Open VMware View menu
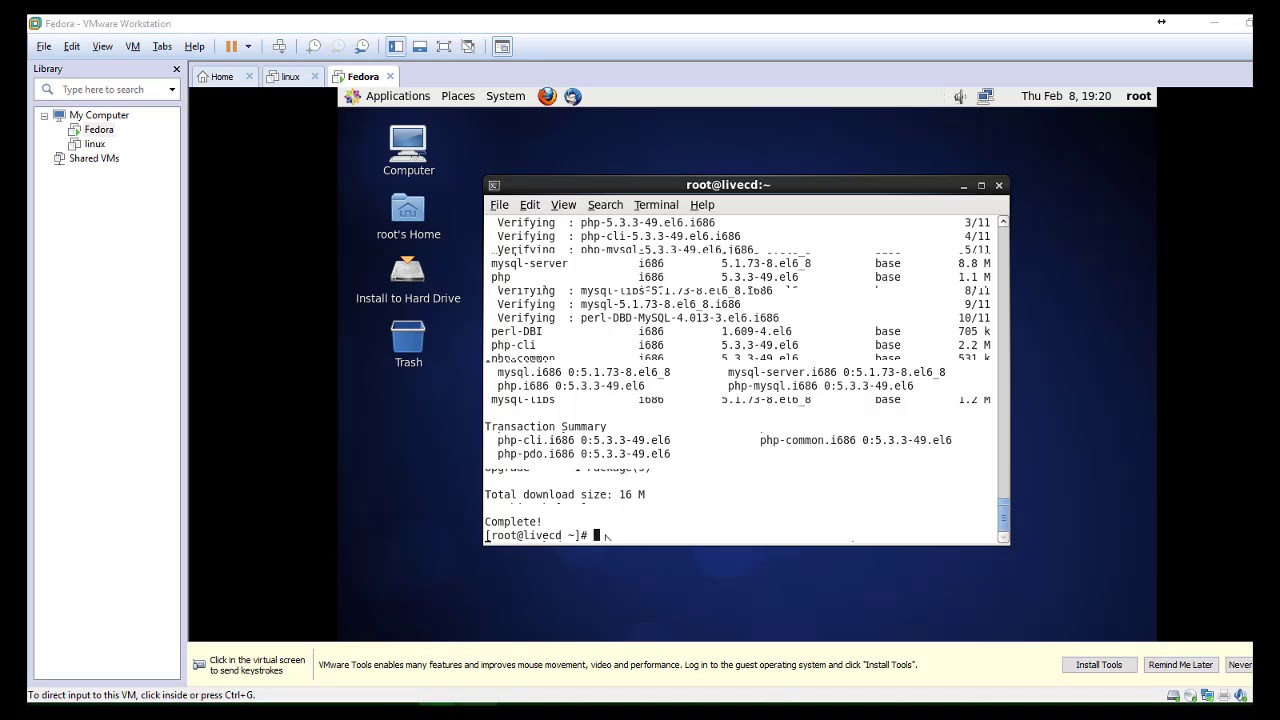This screenshot has width=1280, height=720. pyautogui.click(x=102, y=46)
